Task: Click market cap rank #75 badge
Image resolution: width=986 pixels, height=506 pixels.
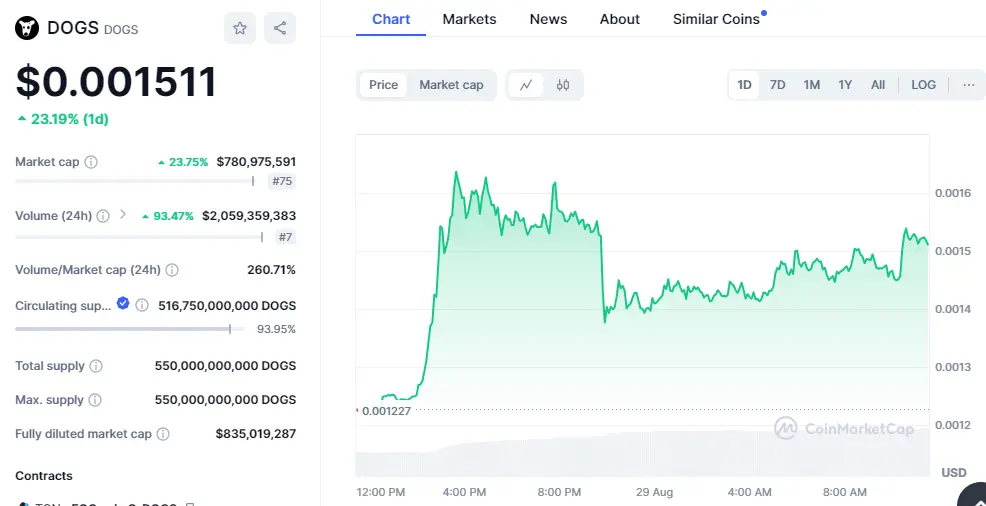Action: [282, 182]
